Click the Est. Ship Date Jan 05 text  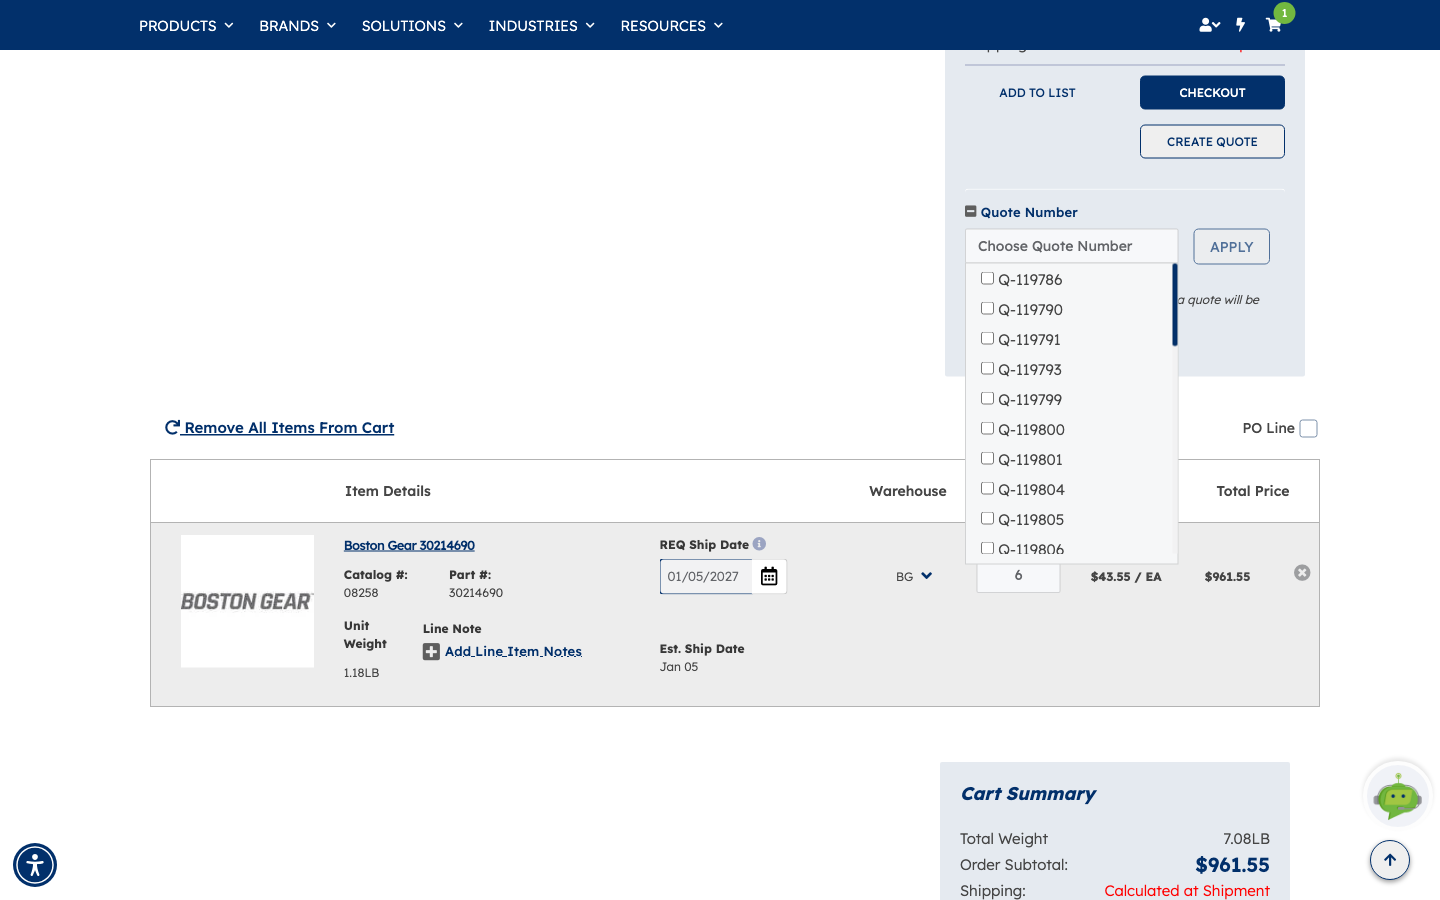coord(679,667)
